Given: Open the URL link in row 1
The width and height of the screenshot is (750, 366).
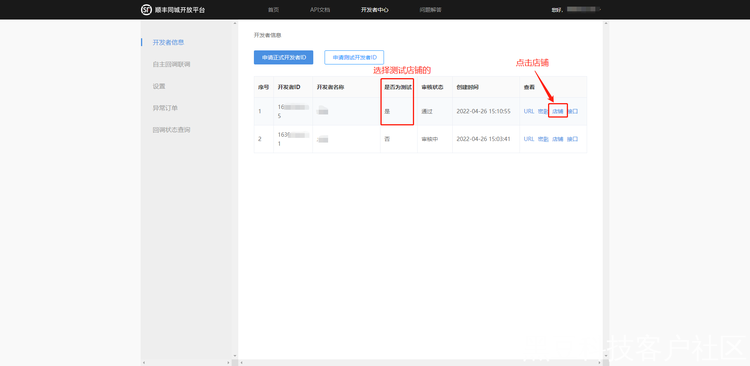Looking at the screenshot, I should (529, 111).
